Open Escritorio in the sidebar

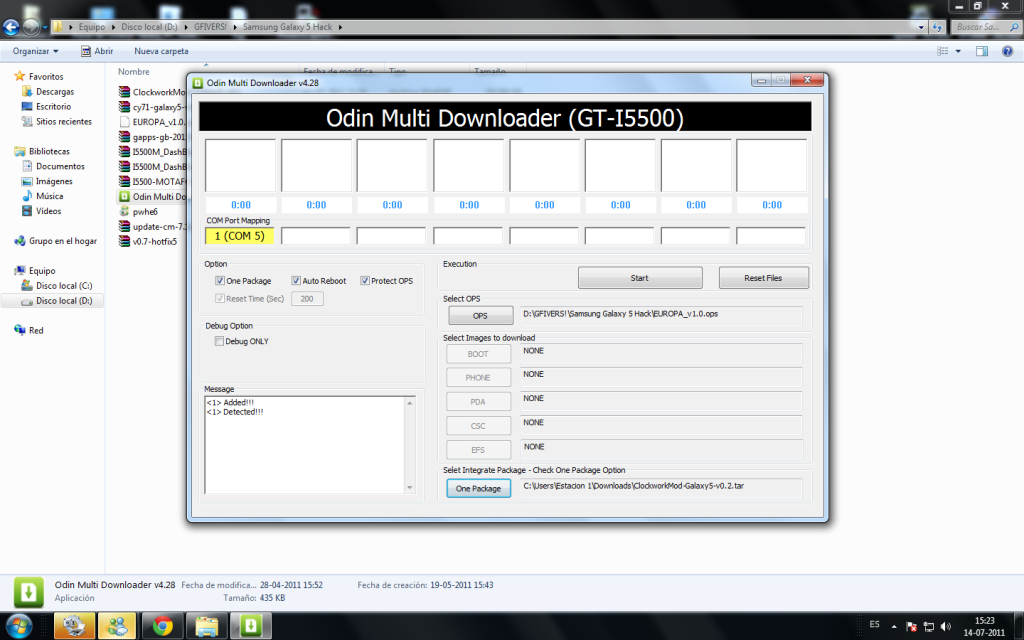[x=54, y=106]
